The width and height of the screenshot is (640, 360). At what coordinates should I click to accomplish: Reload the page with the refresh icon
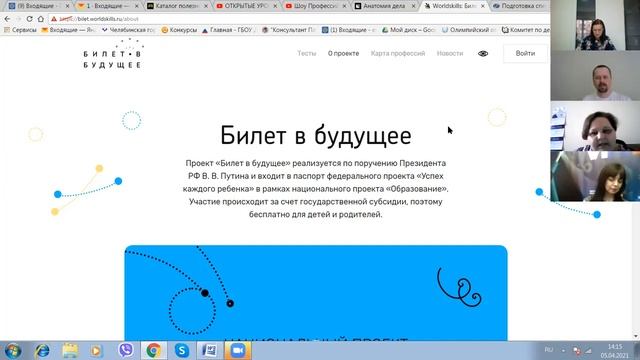29,19
